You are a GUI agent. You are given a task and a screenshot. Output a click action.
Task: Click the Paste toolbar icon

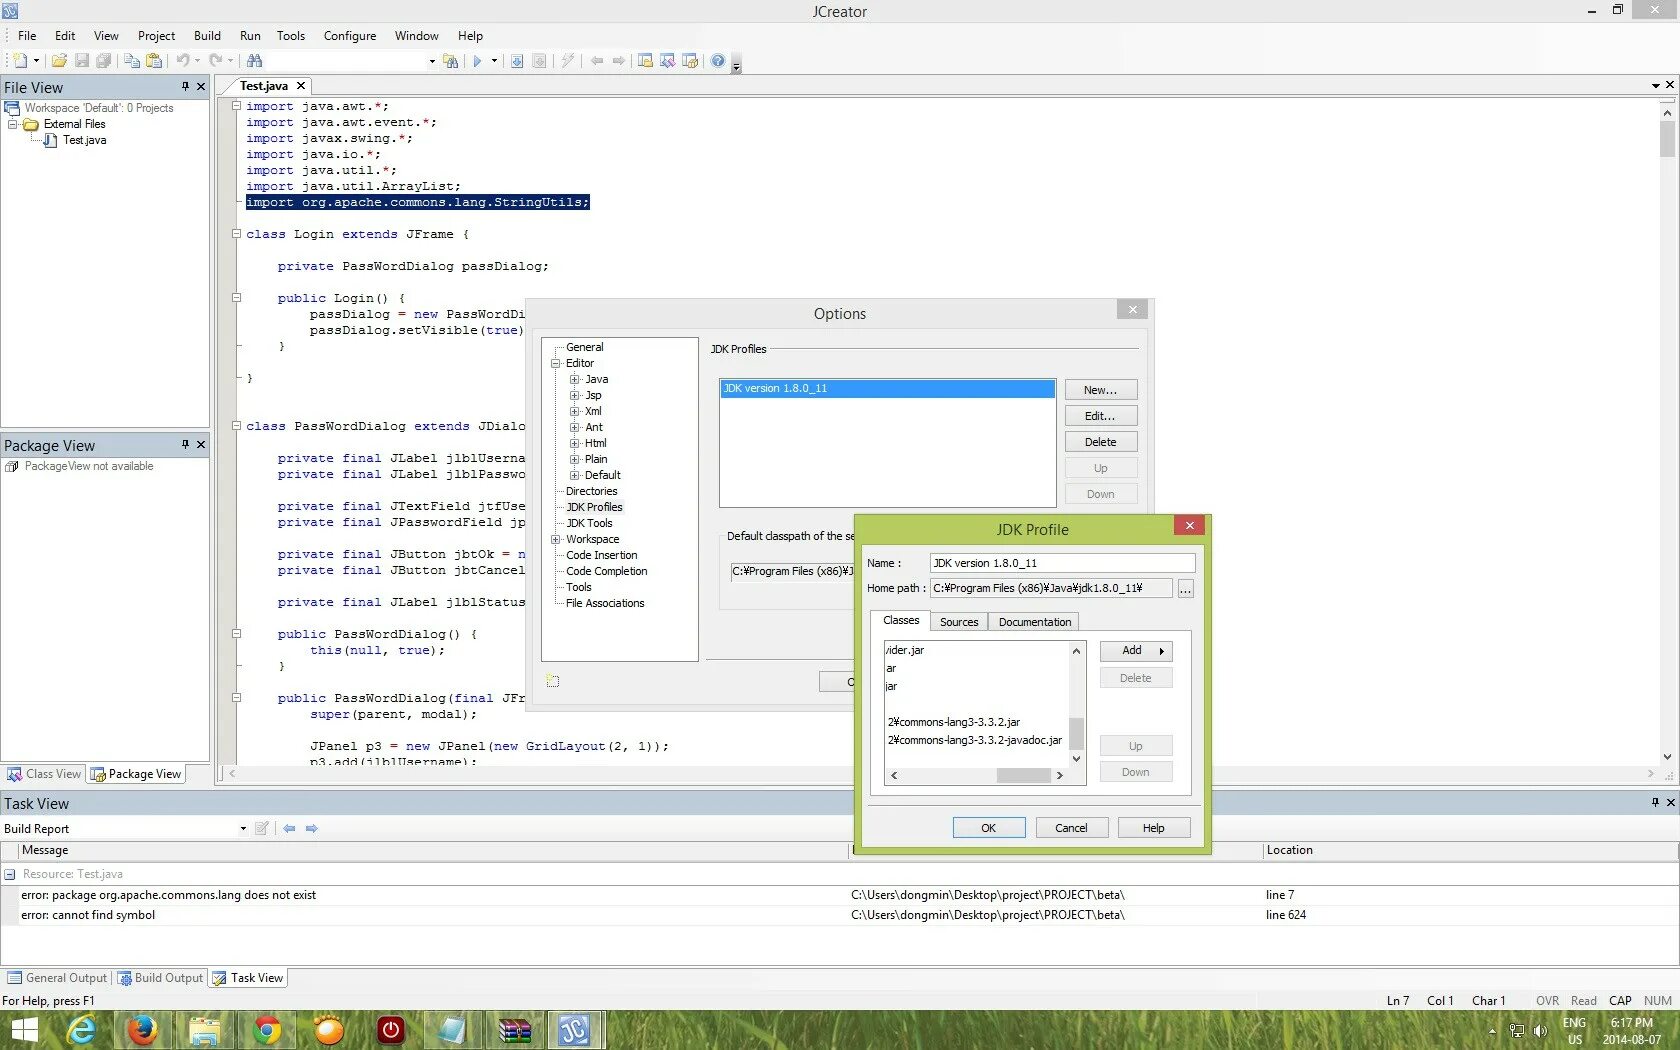tap(154, 61)
